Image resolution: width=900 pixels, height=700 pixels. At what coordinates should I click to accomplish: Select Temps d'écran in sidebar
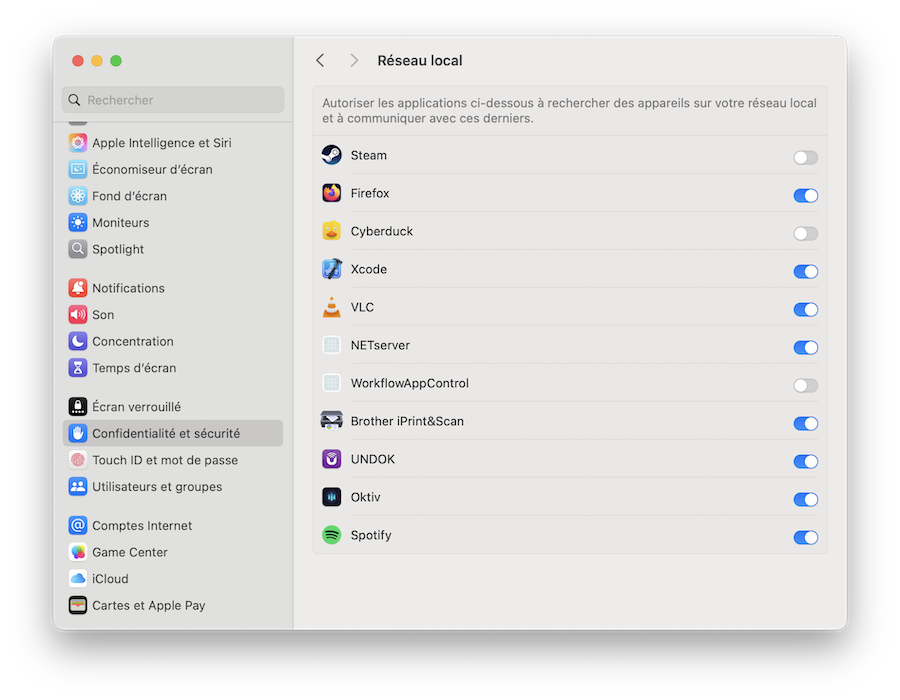click(173, 368)
